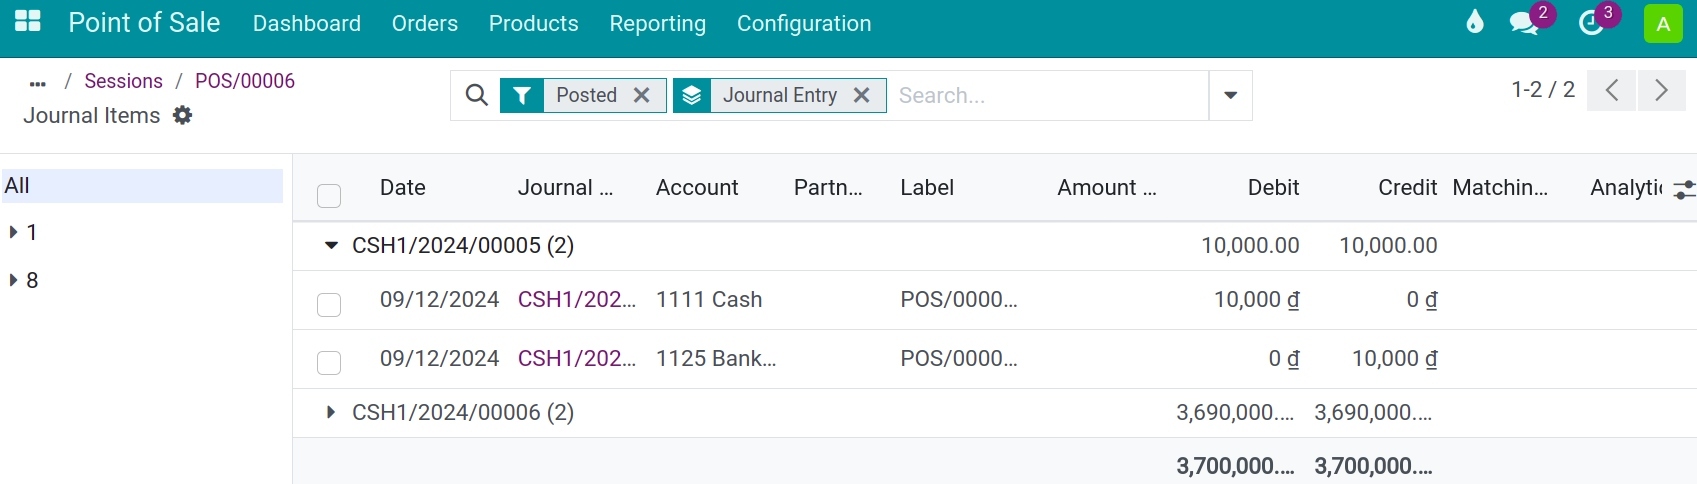Sort by the Matching column header
This screenshot has height=484, width=1697.
(1500, 187)
